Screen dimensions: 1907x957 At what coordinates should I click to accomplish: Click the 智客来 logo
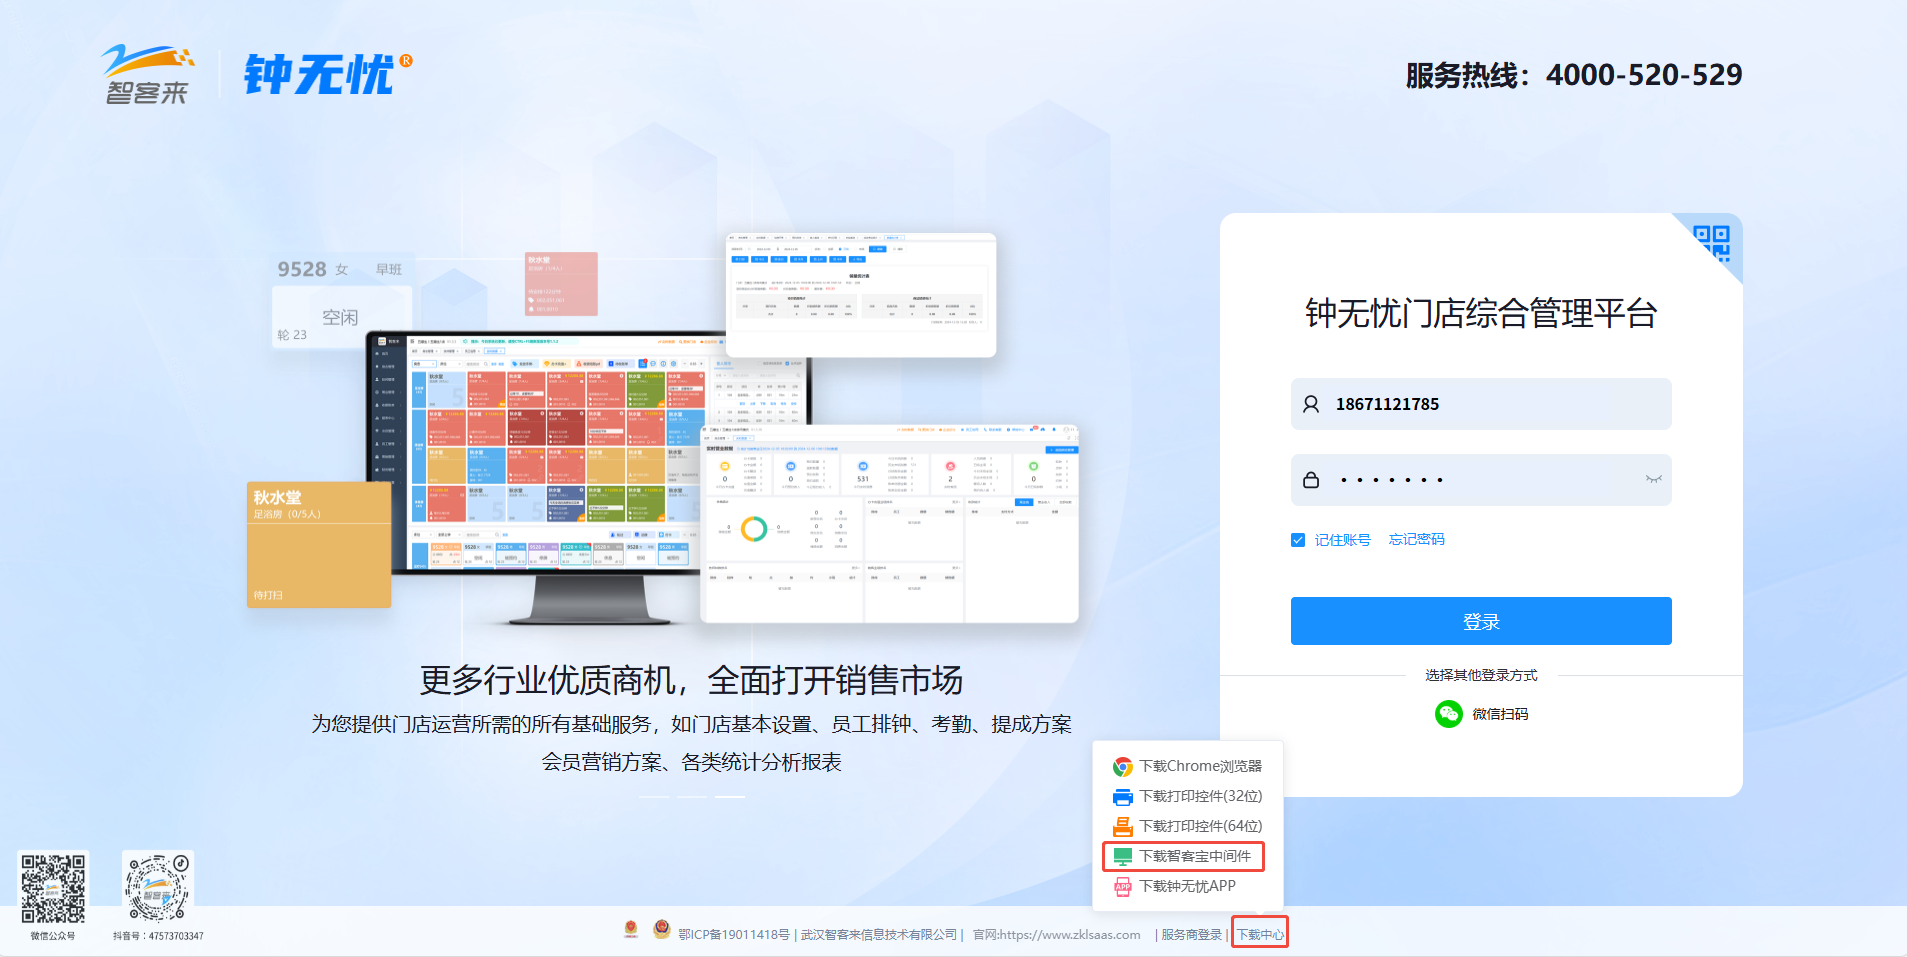tap(148, 75)
